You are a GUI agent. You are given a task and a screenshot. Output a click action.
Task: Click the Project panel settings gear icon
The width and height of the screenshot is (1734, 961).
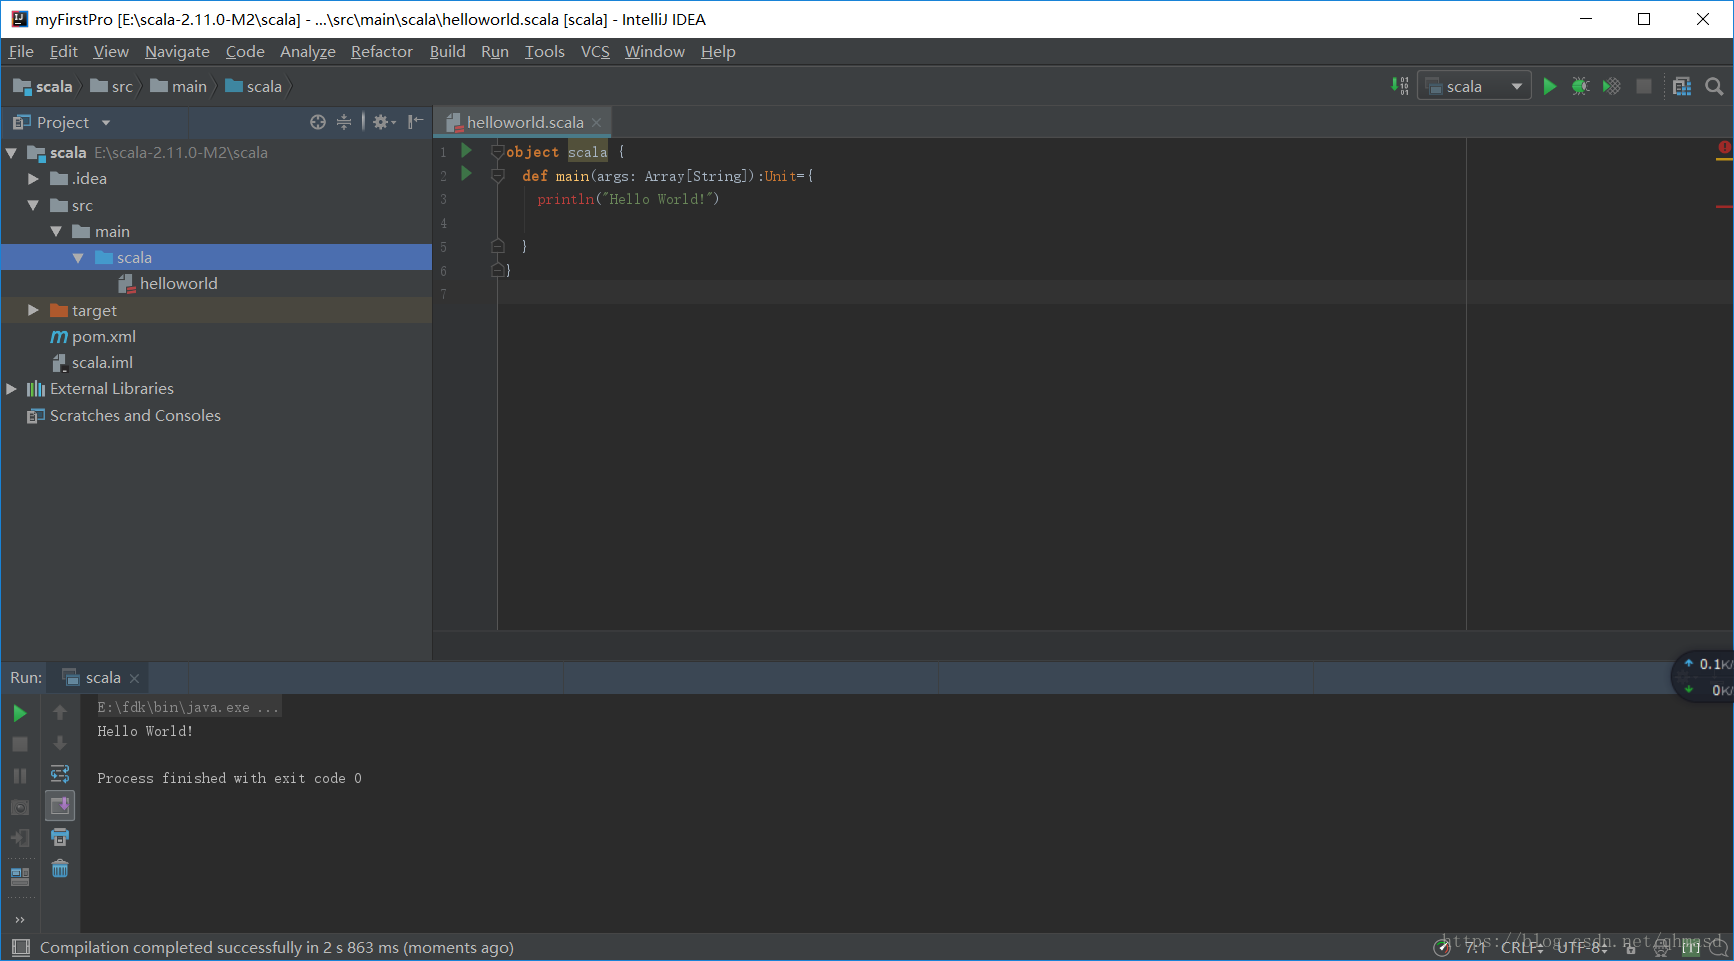[381, 122]
